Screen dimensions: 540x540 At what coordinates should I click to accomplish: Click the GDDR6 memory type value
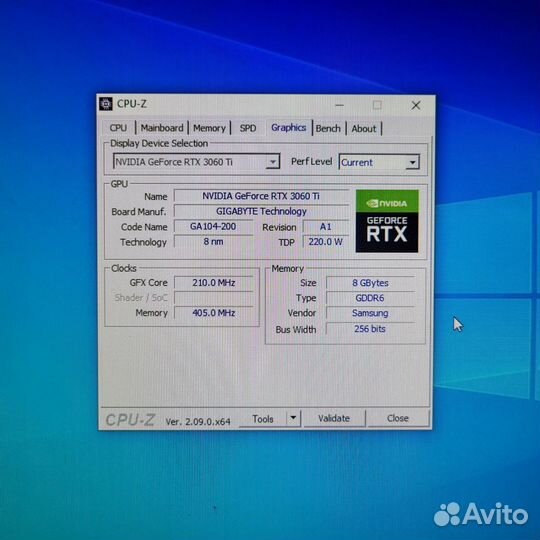pos(370,298)
